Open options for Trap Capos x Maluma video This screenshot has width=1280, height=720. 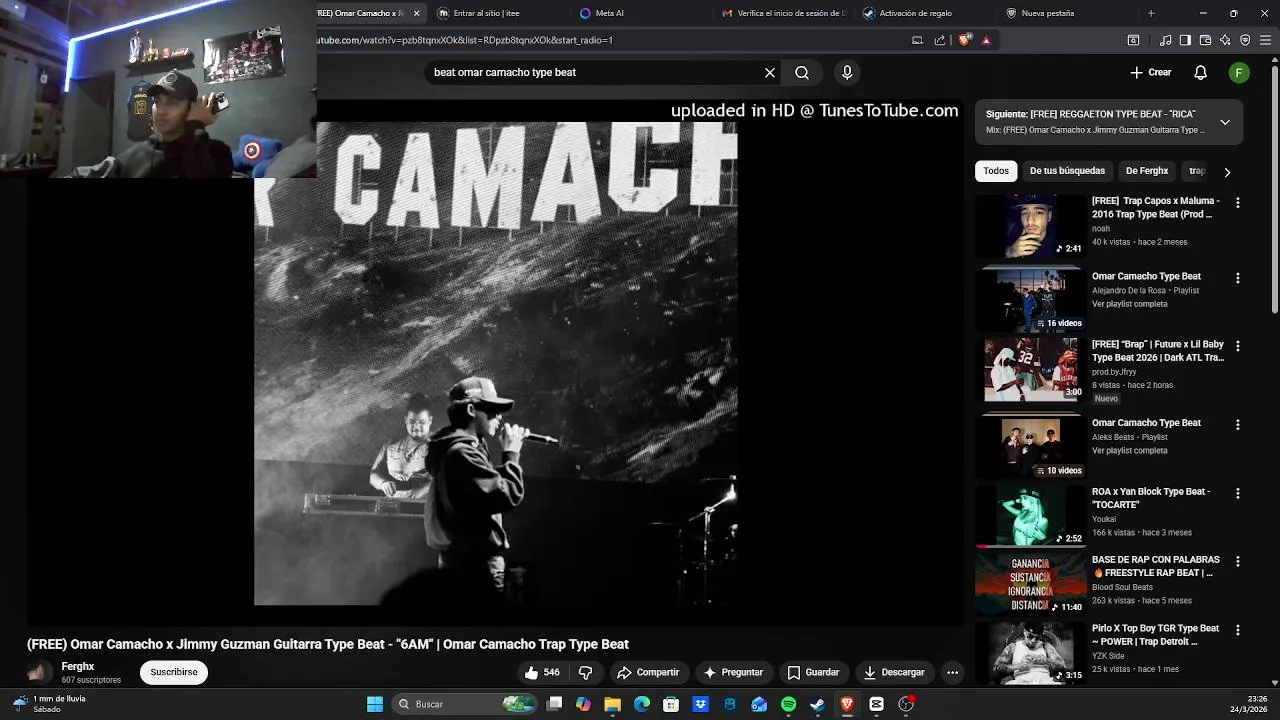pyautogui.click(x=1238, y=203)
